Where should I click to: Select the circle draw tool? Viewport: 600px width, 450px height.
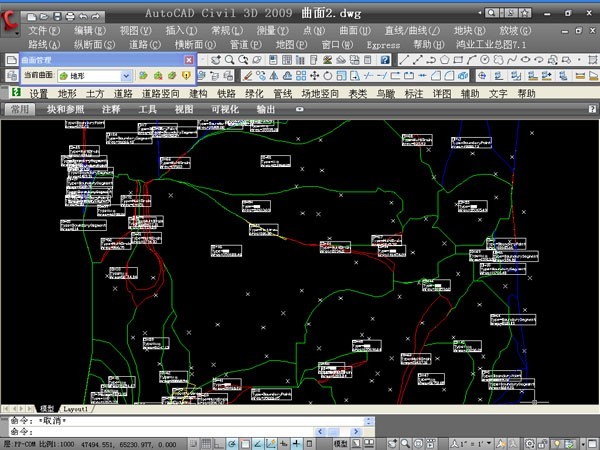(485, 60)
